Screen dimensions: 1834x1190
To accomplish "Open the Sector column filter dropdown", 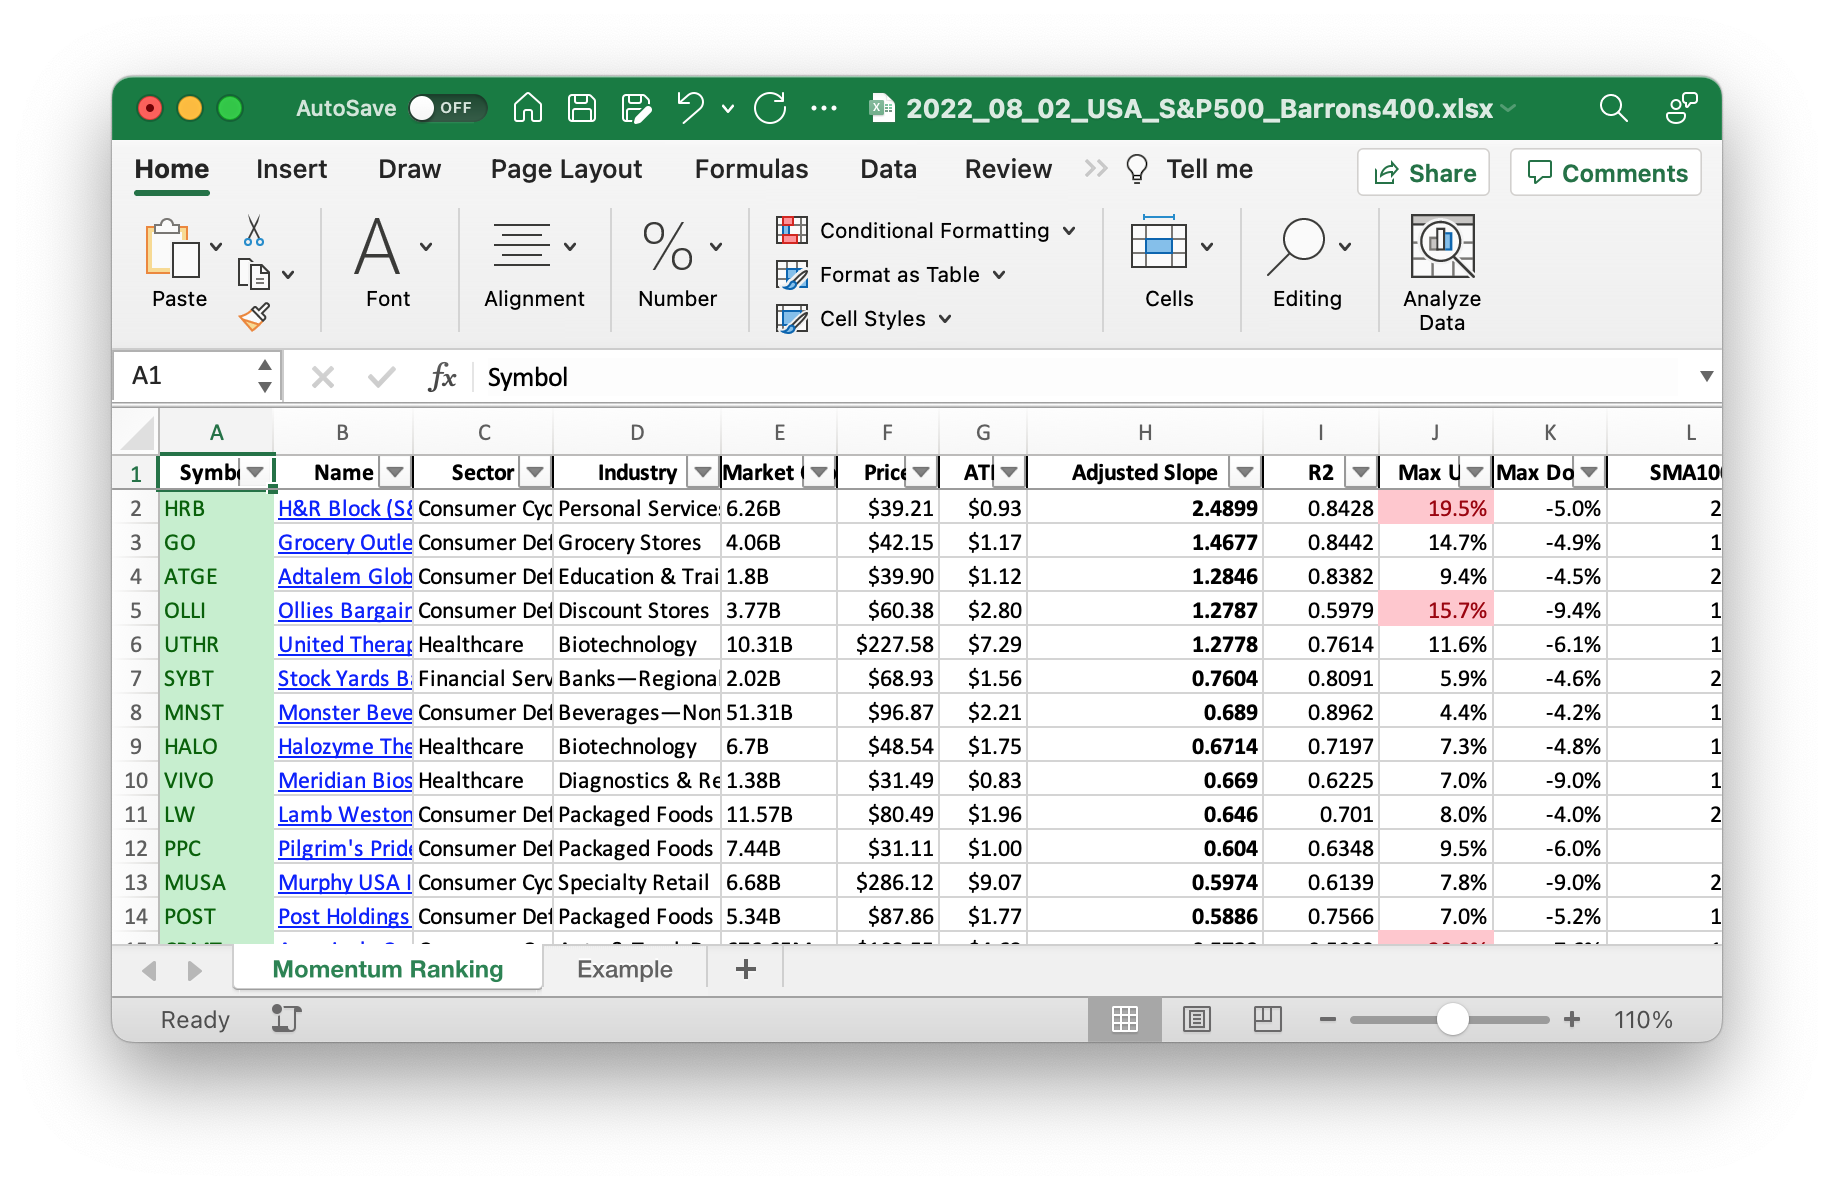I will tap(536, 472).
